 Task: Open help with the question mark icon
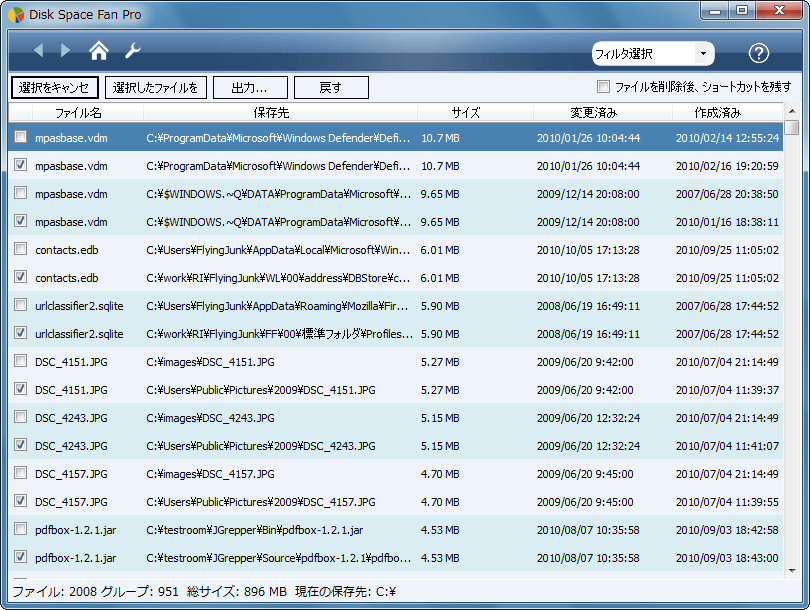point(758,53)
